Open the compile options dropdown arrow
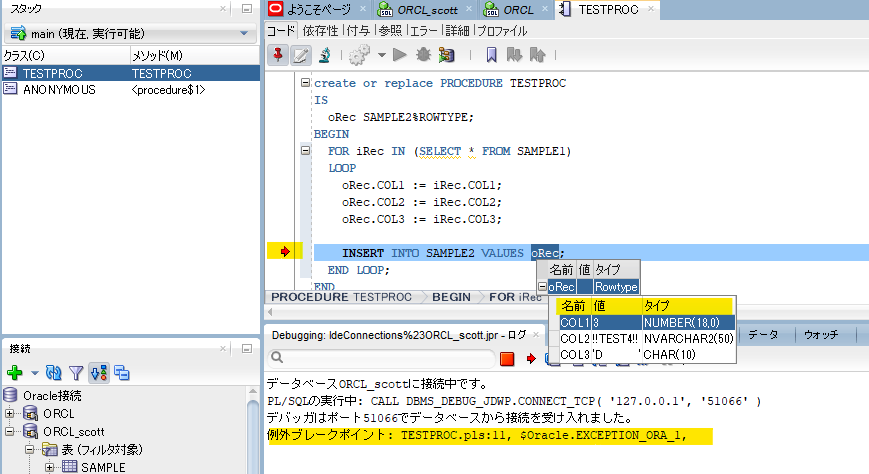This screenshot has height=474, width=869. [381, 54]
